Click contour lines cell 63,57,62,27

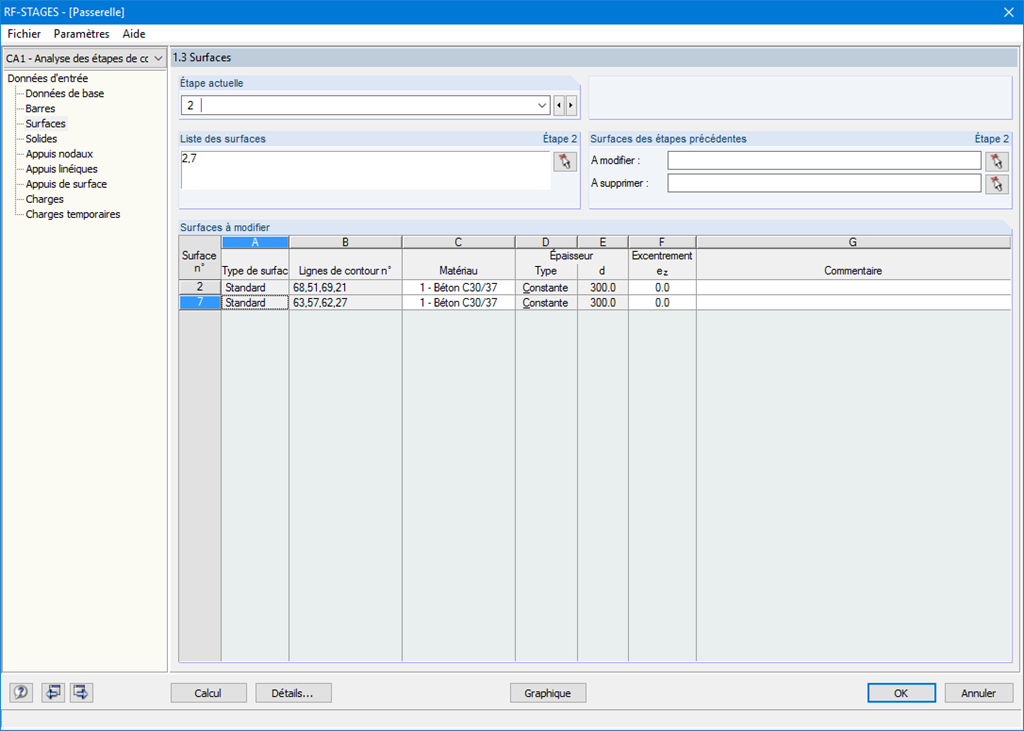345,302
